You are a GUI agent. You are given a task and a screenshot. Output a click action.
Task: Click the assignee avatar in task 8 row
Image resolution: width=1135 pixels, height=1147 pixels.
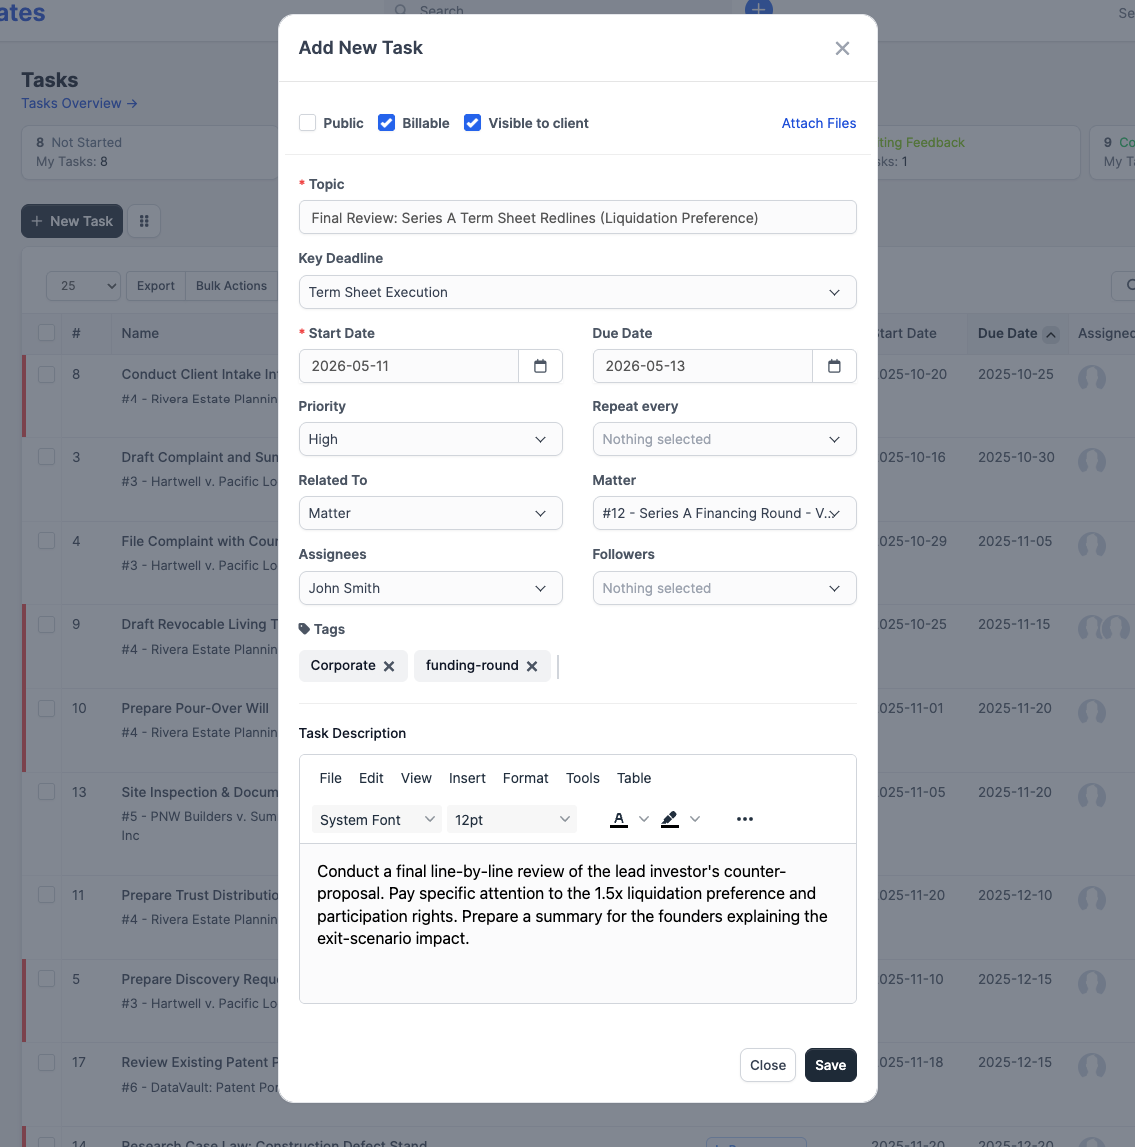tap(1091, 378)
